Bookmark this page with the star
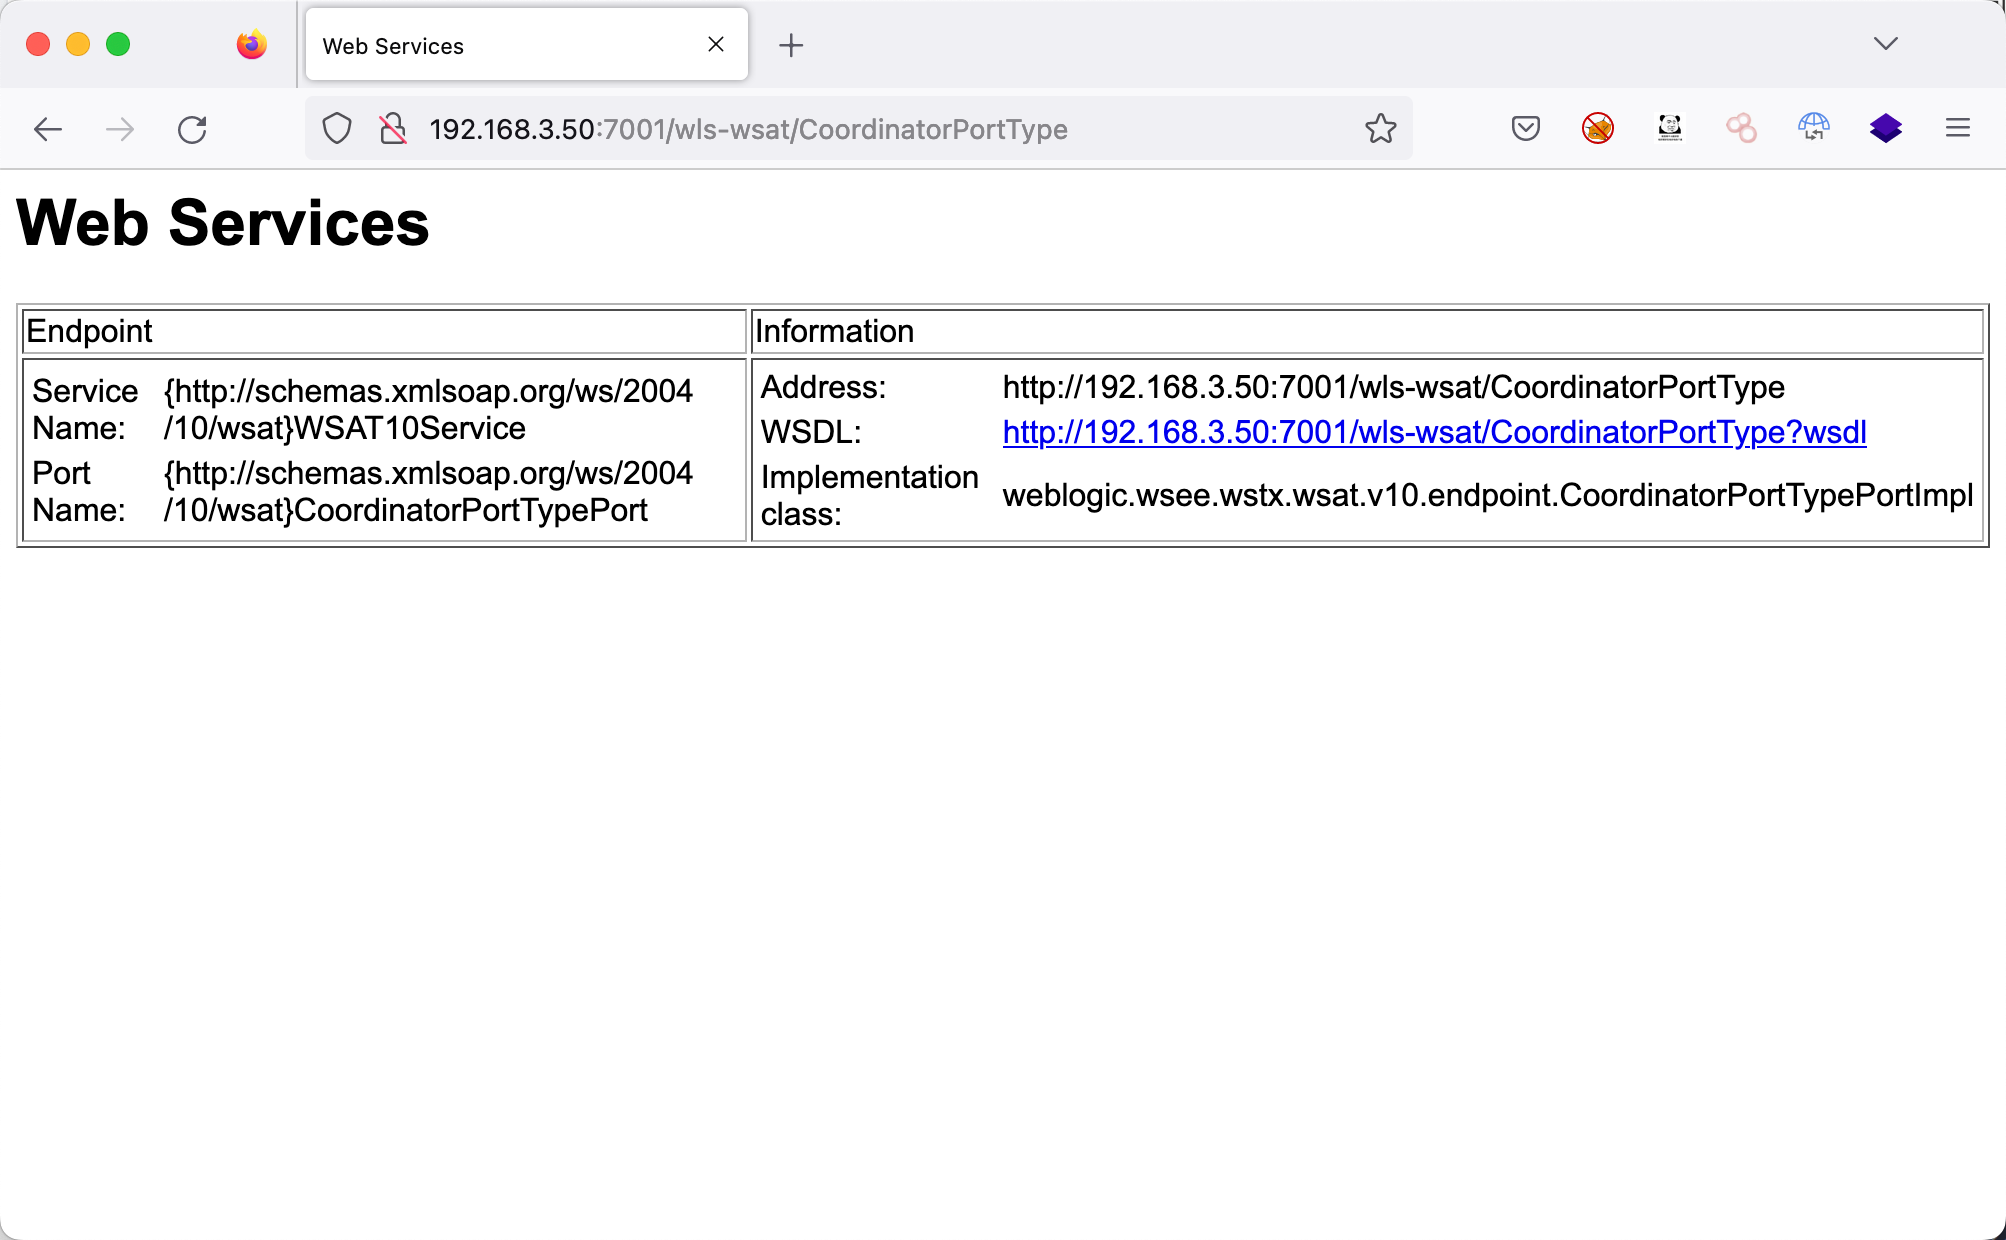Image resolution: width=2006 pixels, height=1240 pixels. [x=1380, y=128]
